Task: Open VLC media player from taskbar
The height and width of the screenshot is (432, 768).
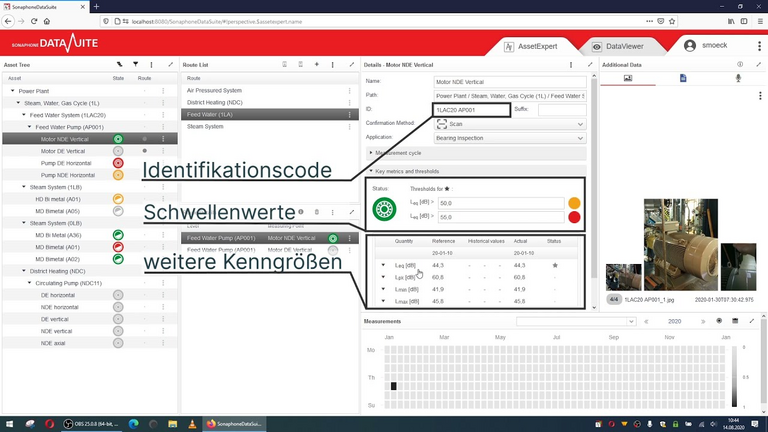Action: point(192,424)
